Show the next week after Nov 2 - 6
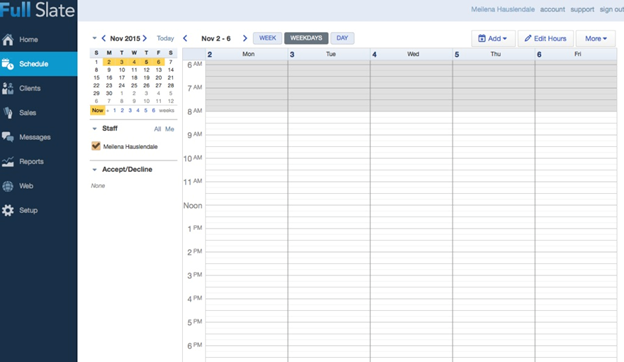The height and width of the screenshot is (362, 624). (x=245, y=38)
